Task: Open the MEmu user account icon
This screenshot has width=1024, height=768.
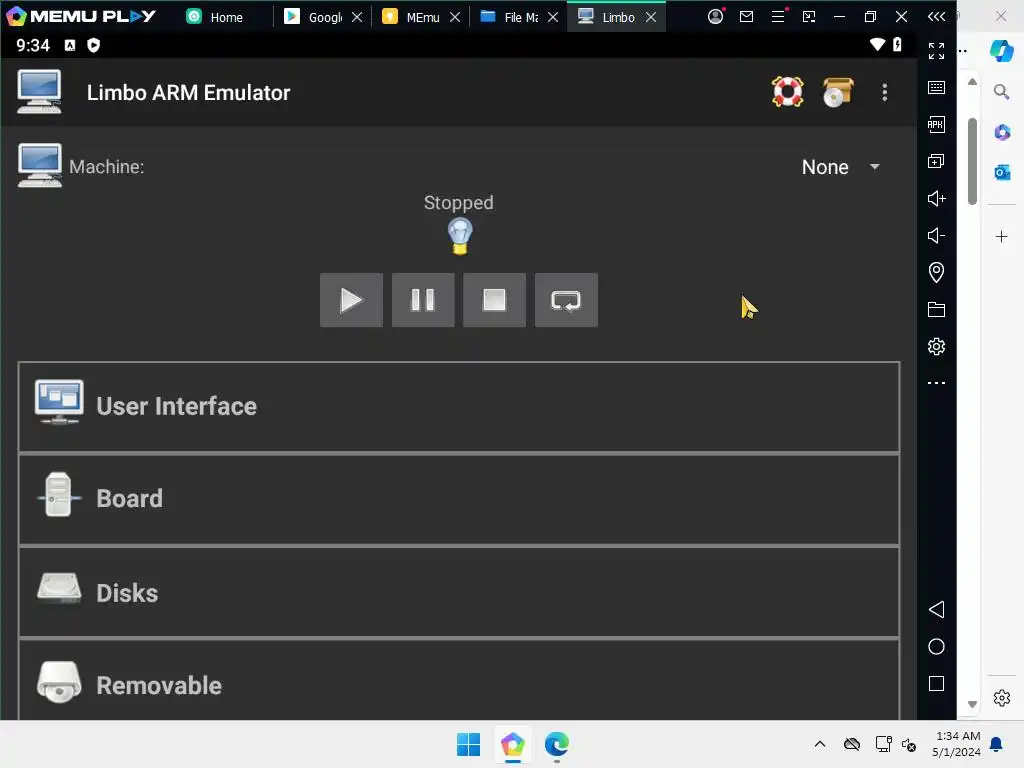Action: tap(716, 16)
